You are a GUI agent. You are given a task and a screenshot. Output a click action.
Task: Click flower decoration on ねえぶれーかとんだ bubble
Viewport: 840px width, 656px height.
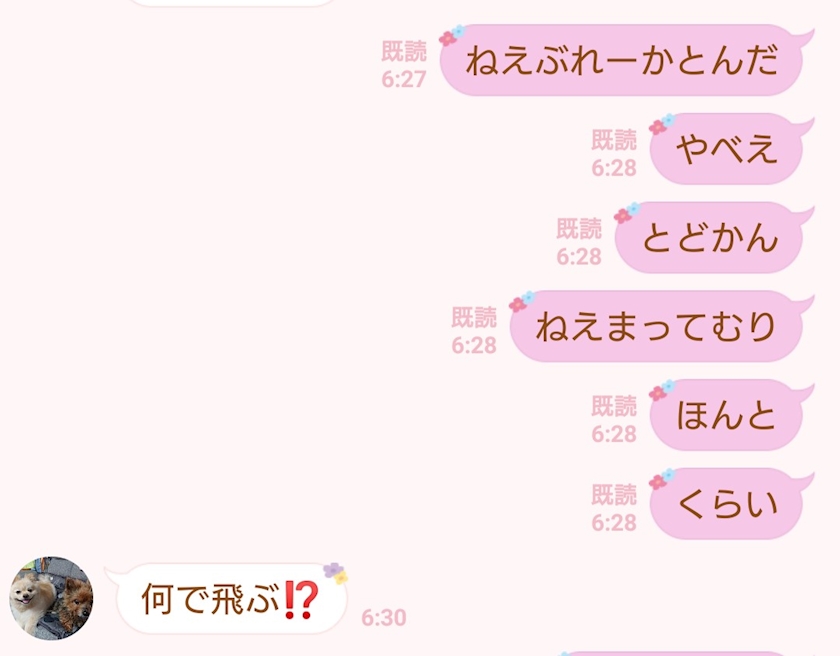[452, 35]
